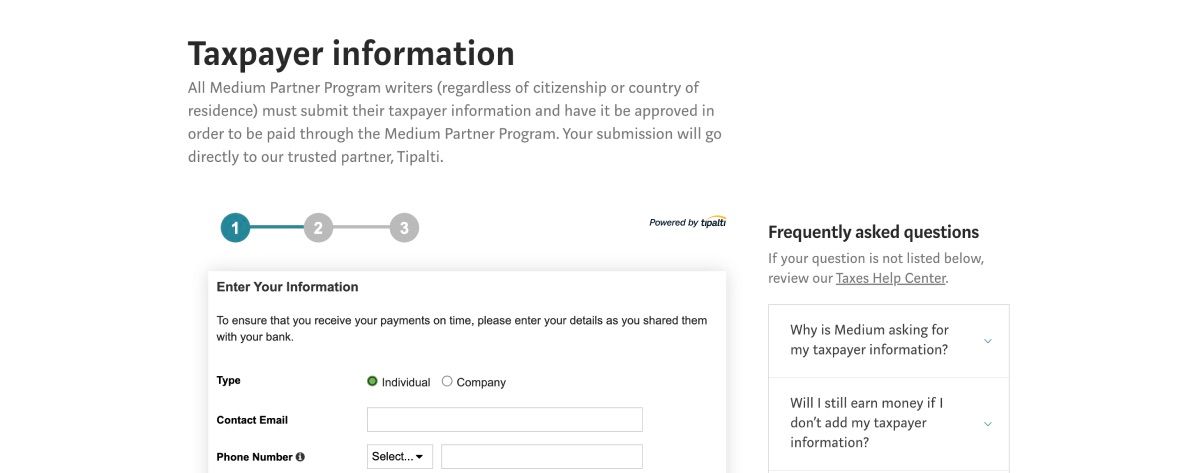Click the 'Frequently asked questions' heading
The image size is (1200, 473).
(873, 232)
